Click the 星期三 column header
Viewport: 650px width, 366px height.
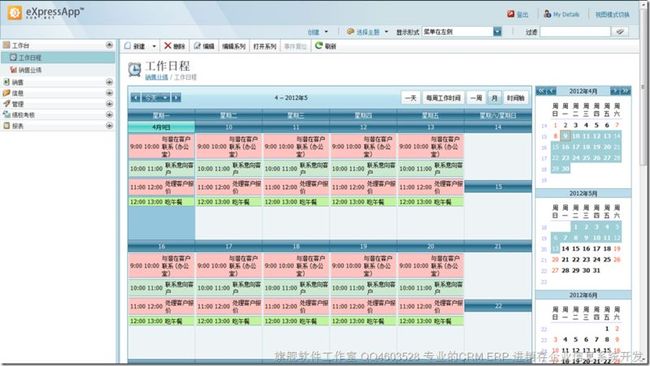pyautogui.click(x=296, y=115)
